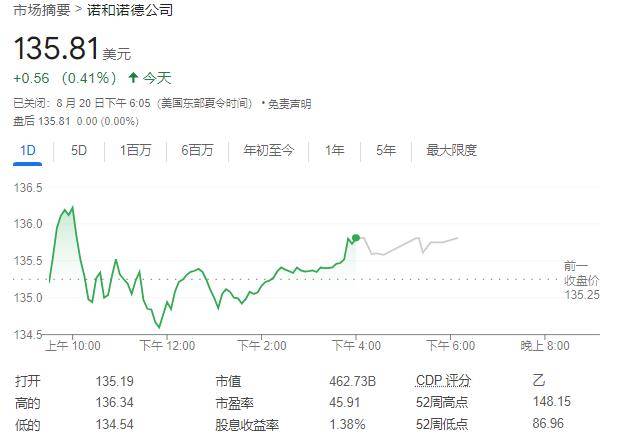Click the 134.5 y-axis label
Image resolution: width=622 pixels, height=439 pixels.
[28, 335]
